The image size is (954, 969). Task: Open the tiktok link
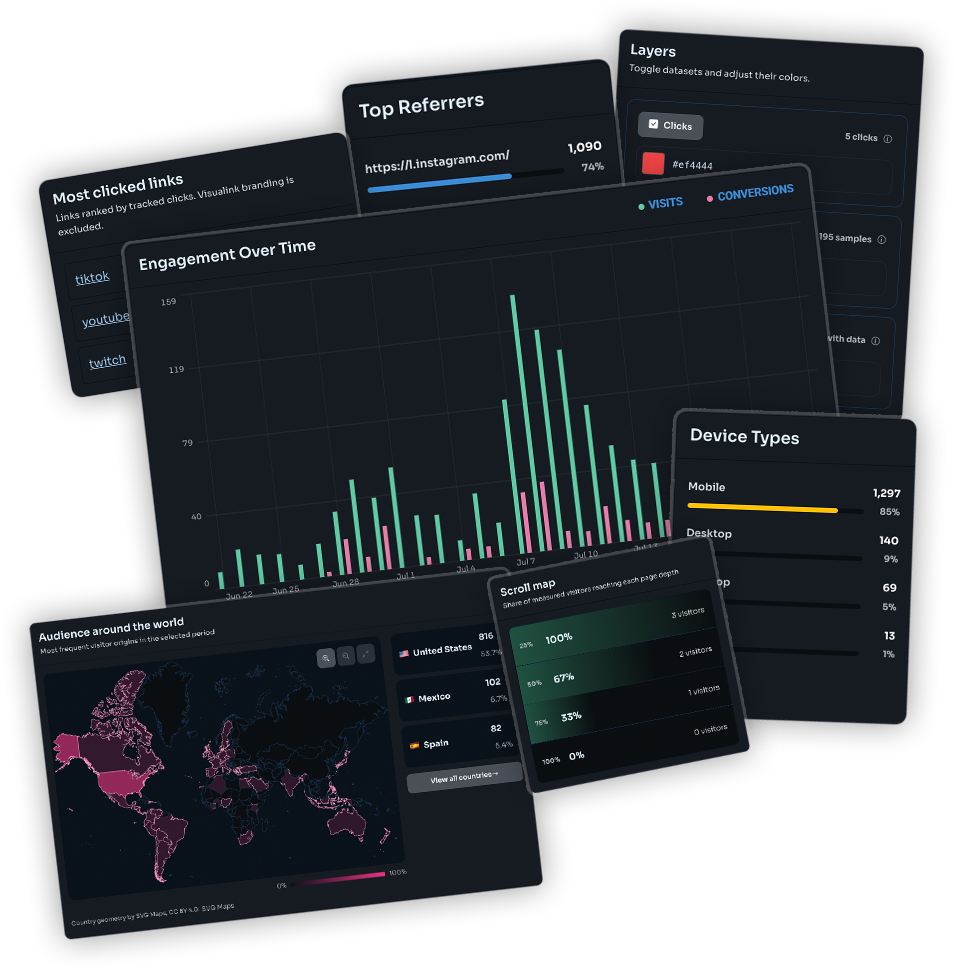click(x=92, y=278)
